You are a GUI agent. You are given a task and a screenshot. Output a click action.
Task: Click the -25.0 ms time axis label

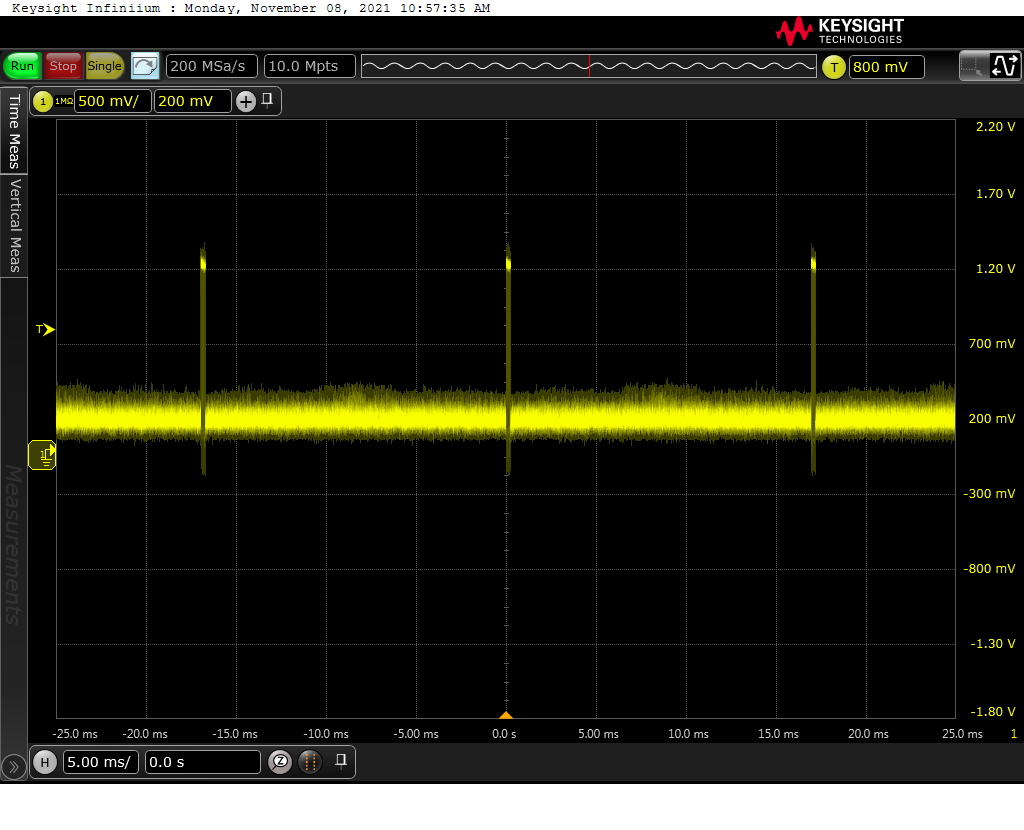coord(75,734)
